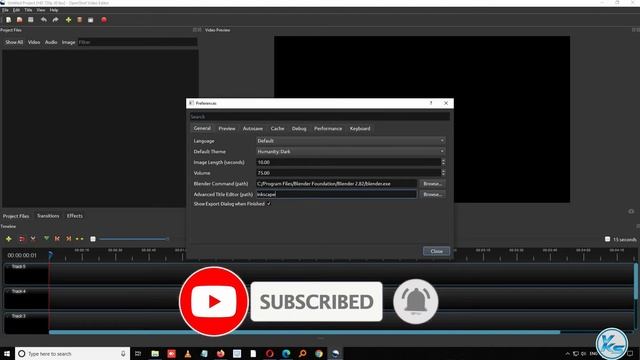Viewport: 640px width, 360px height.
Task: Click the Preferences search field
Action: pos(320,117)
